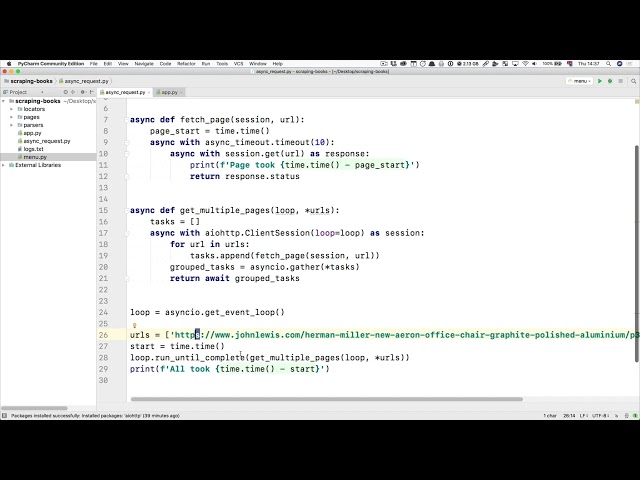Click the editor horizontal scrollbar
Viewport: 640px width, 480px height.
[x=327, y=399]
